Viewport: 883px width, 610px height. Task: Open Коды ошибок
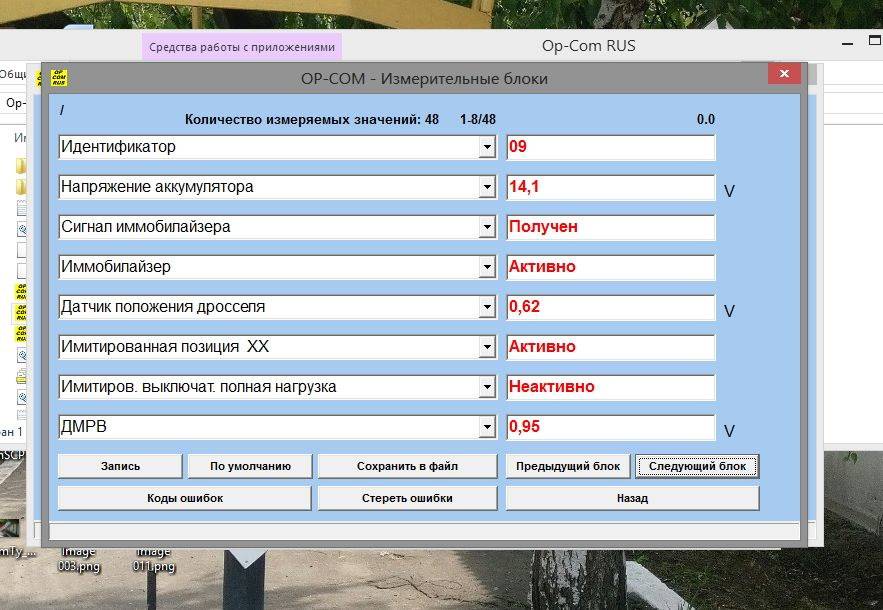point(185,498)
